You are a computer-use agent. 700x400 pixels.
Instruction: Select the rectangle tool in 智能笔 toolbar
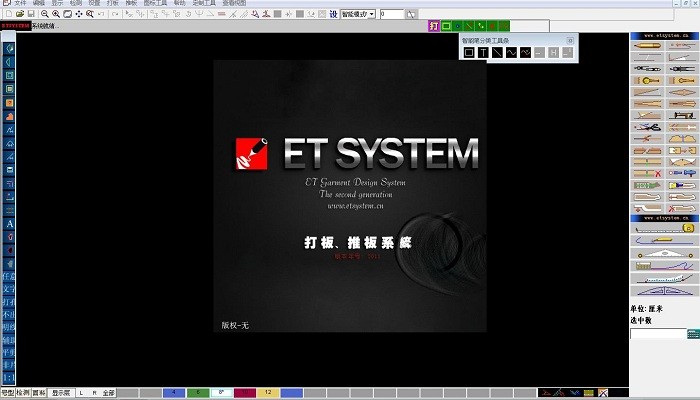click(x=469, y=53)
